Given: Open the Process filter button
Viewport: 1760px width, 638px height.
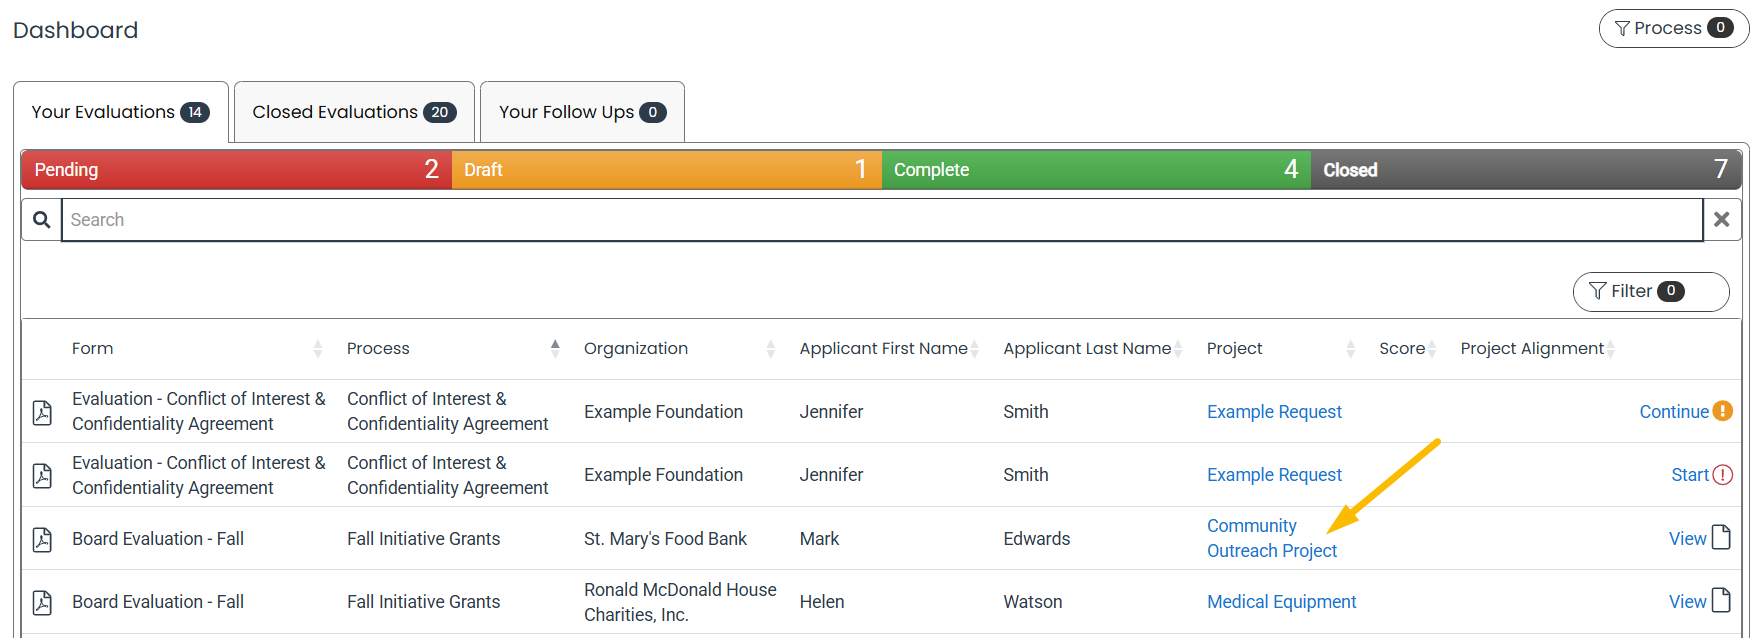Looking at the screenshot, I should point(1673,28).
